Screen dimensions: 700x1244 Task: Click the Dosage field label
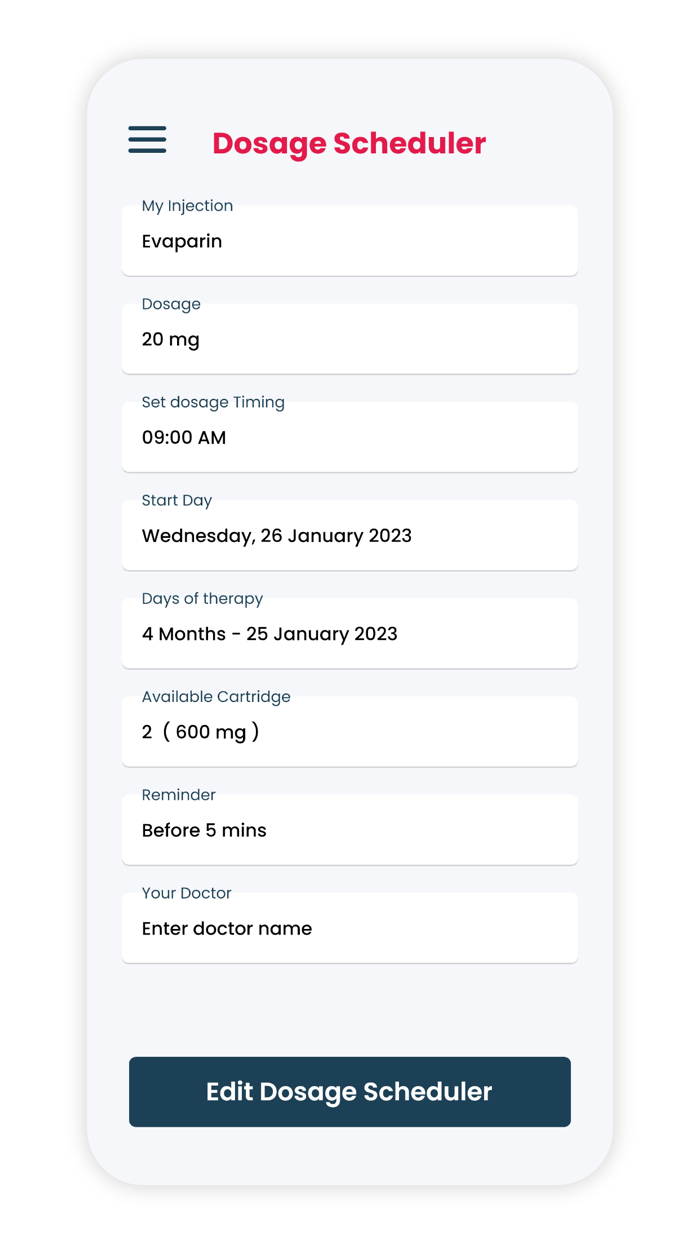(171, 304)
